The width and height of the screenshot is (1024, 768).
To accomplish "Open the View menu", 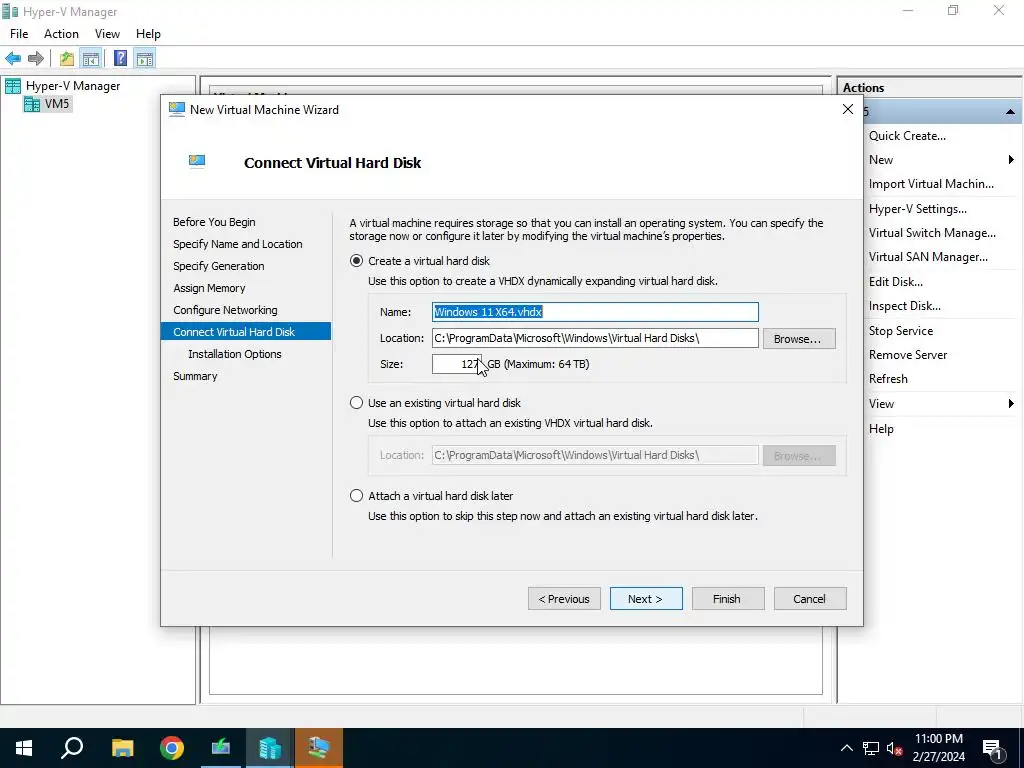I will (x=107, y=34).
